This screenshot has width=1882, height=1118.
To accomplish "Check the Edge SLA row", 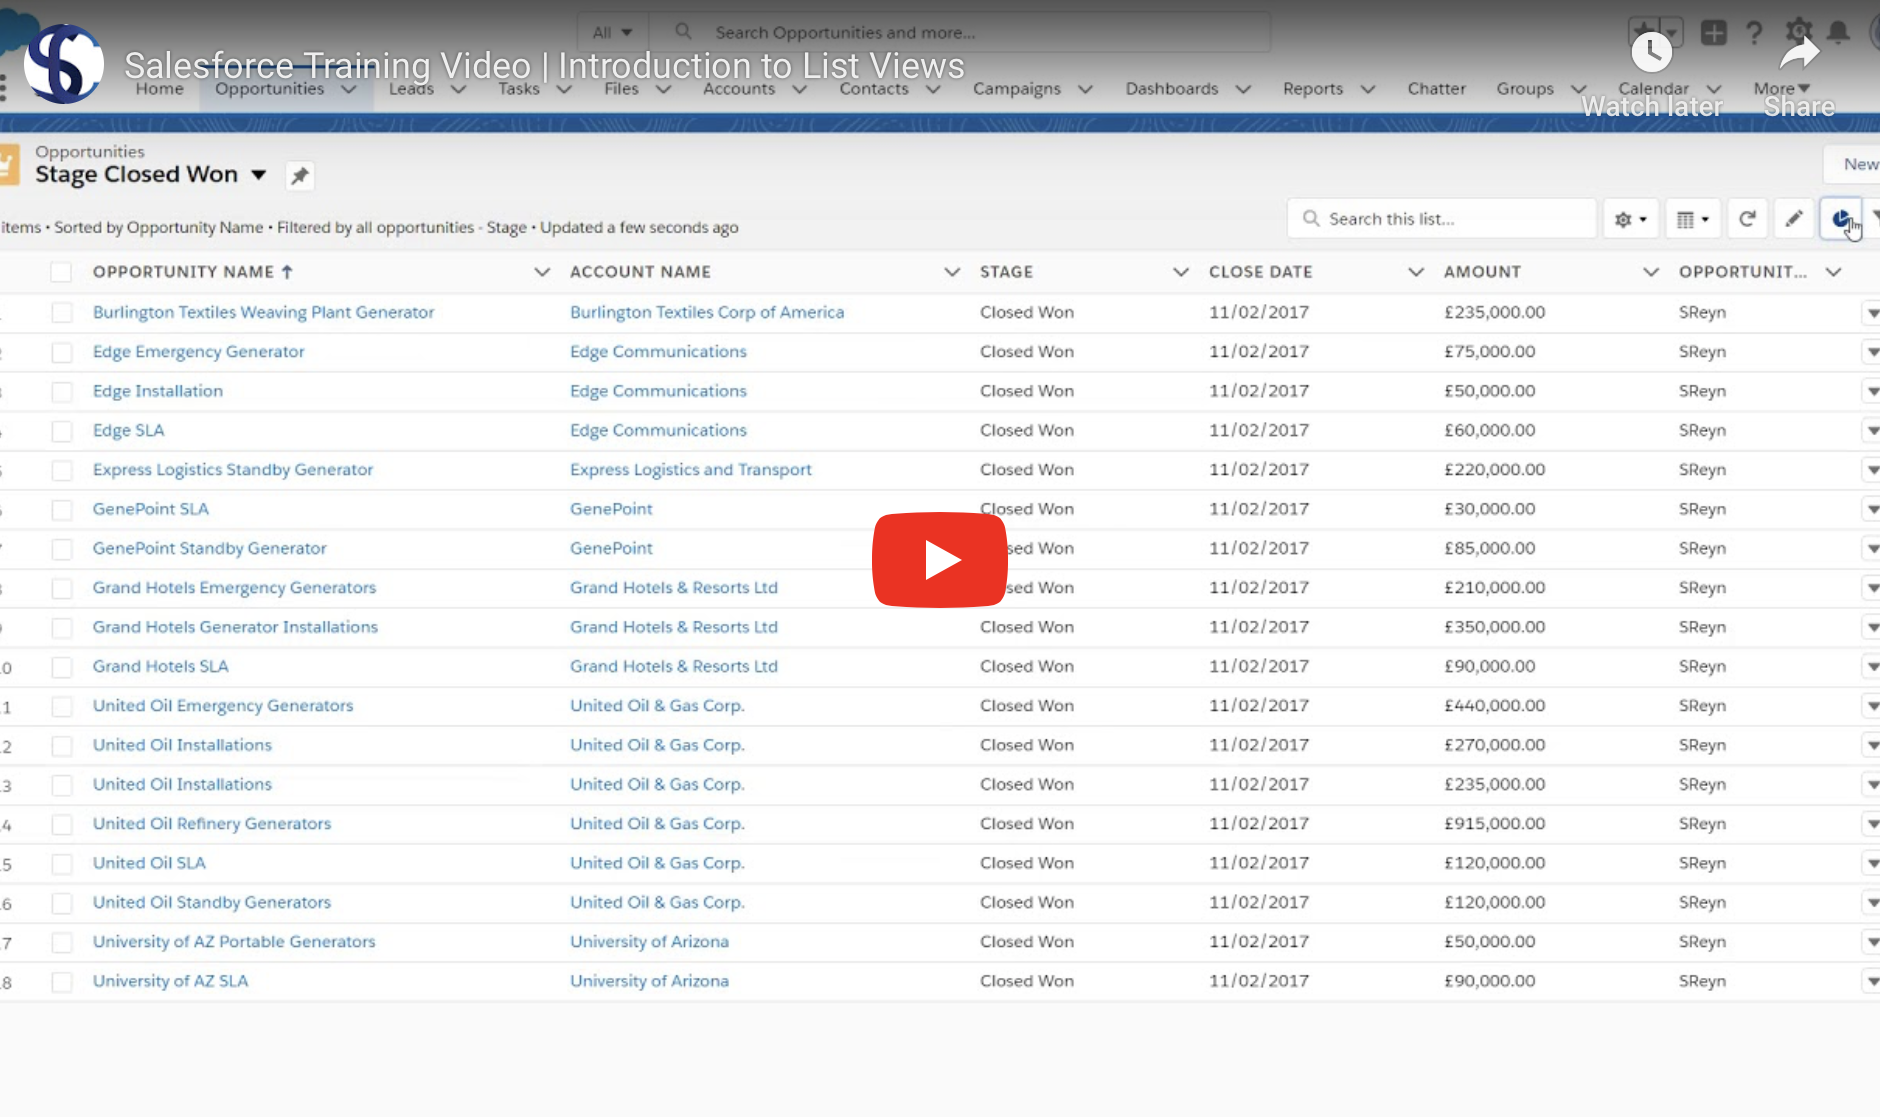I will click(x=62, y=431).
